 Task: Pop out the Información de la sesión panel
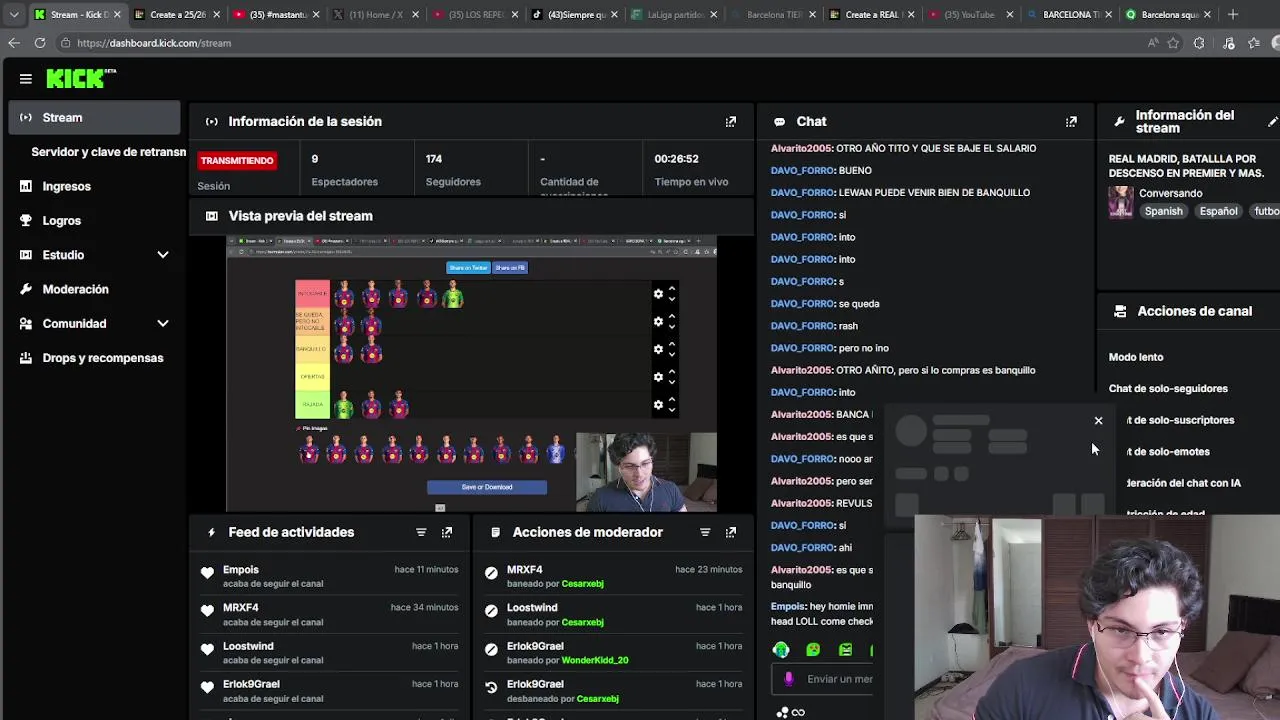731,122
